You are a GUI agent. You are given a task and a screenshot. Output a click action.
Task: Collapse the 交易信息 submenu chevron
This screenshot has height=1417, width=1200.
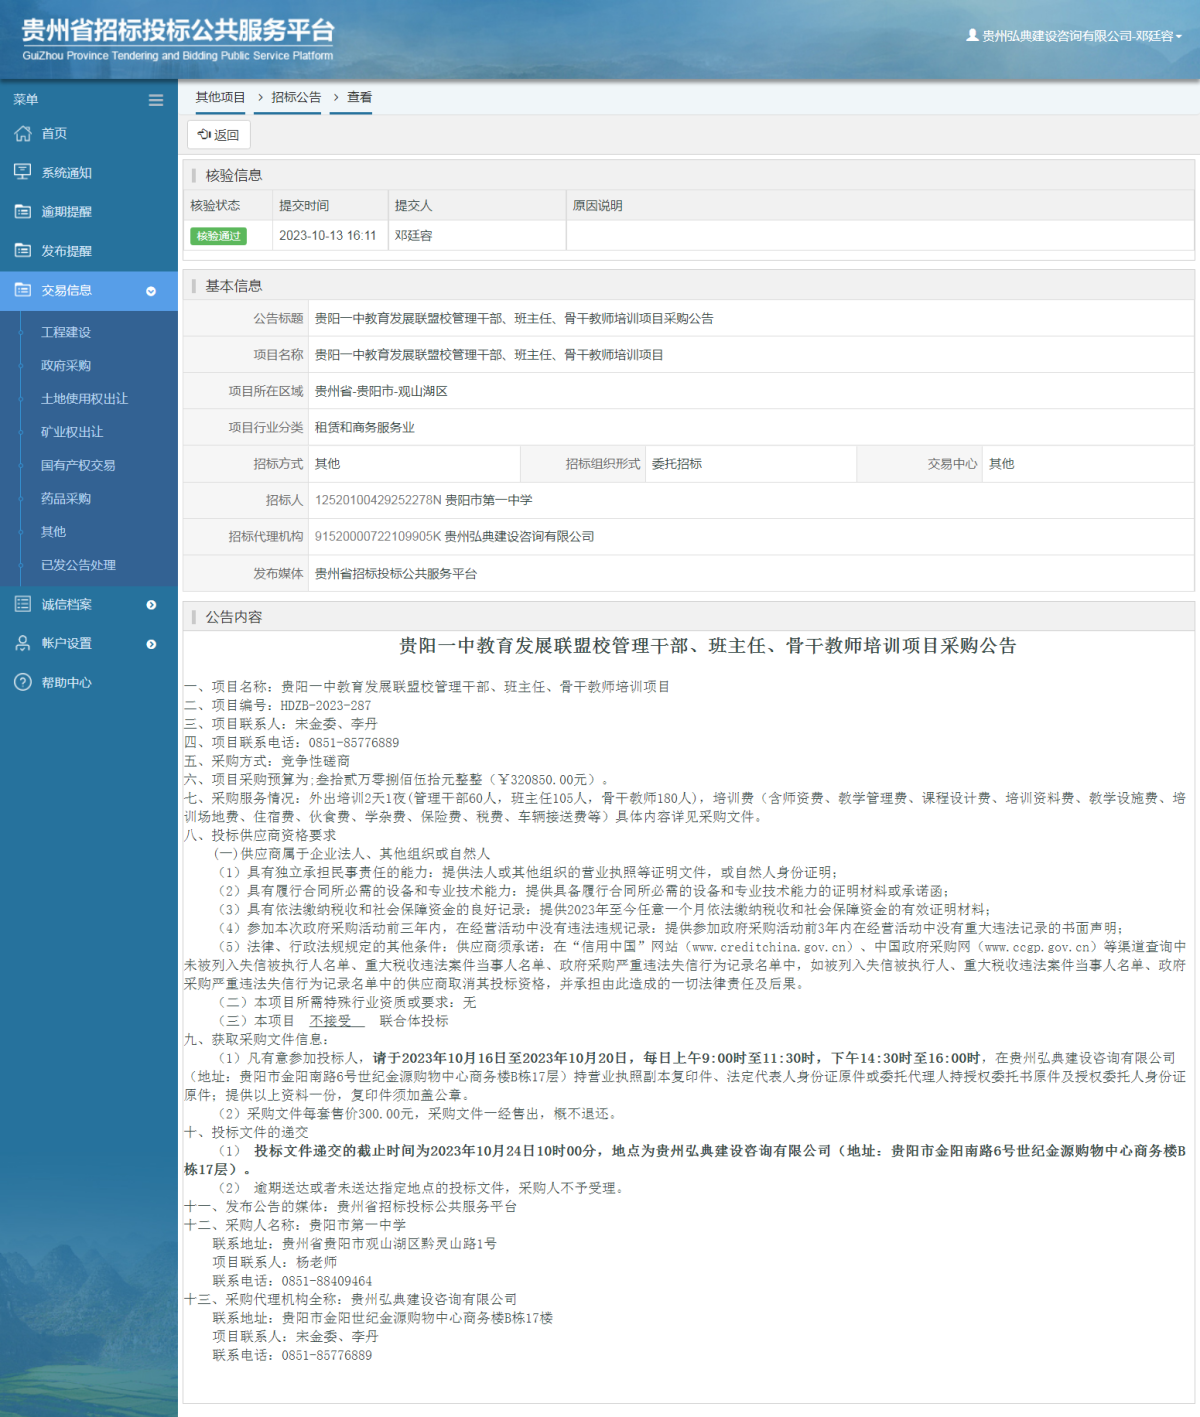coord(152,291)
